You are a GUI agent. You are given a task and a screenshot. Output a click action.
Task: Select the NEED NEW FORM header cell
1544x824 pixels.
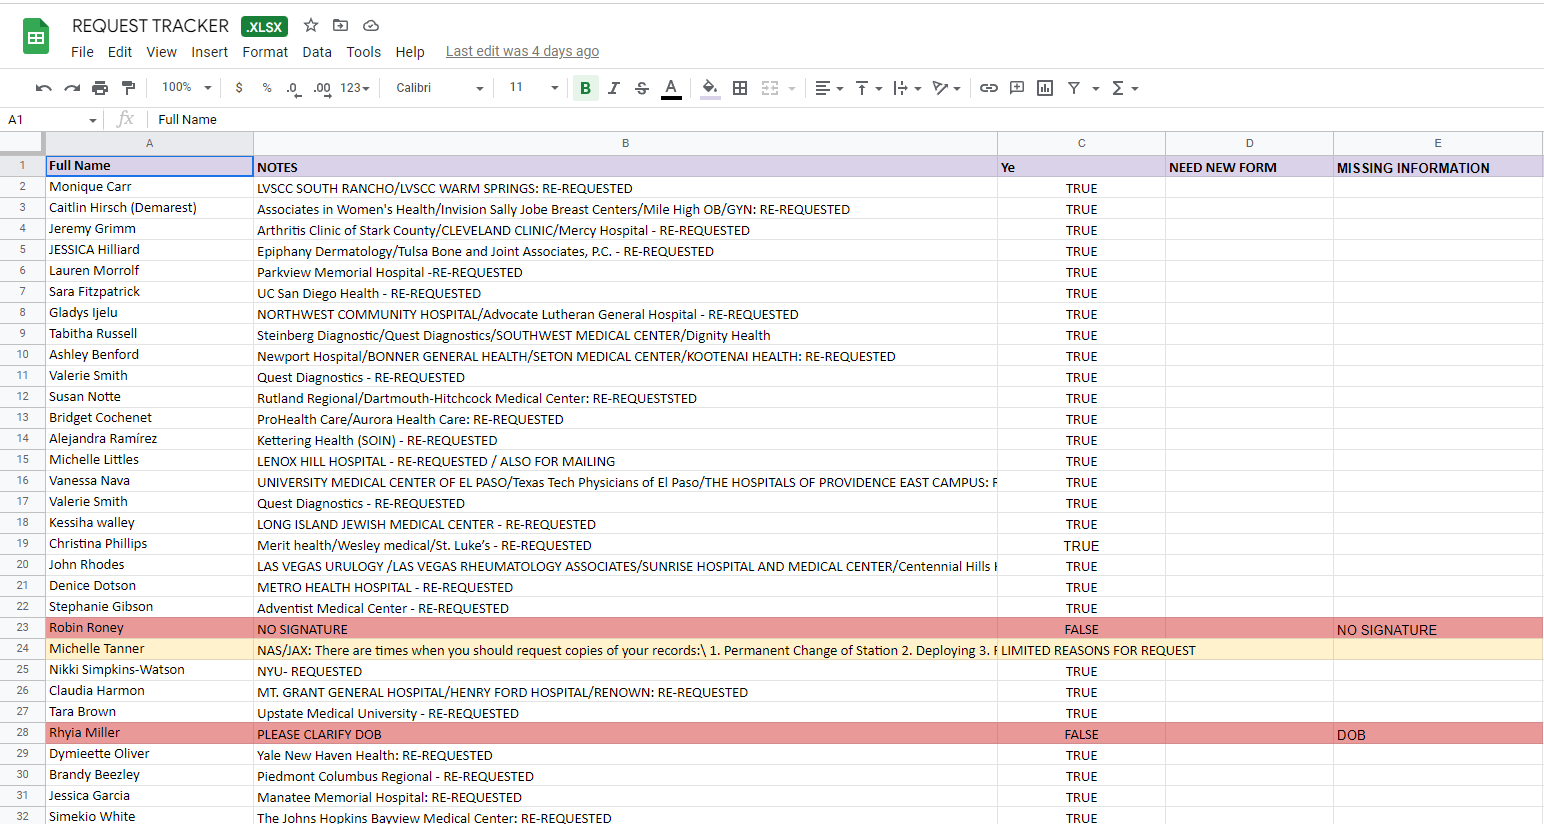coord(1249,167)
